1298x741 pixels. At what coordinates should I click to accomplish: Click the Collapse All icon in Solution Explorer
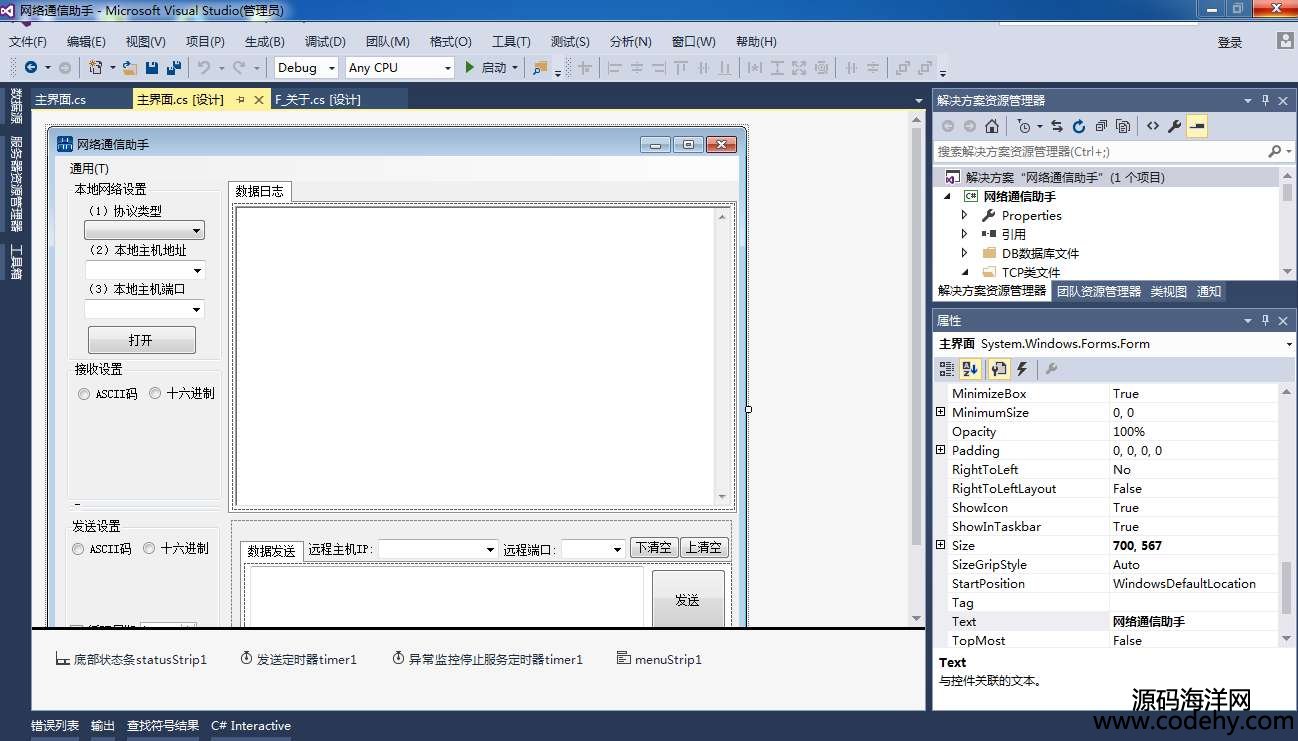coord(1101,126)
